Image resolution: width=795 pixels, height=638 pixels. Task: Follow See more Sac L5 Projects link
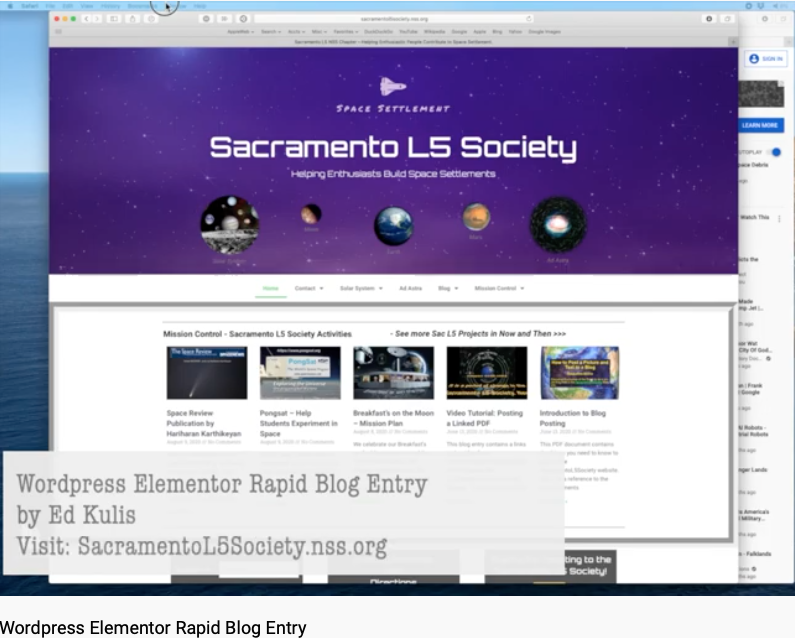tap(478, 334)
